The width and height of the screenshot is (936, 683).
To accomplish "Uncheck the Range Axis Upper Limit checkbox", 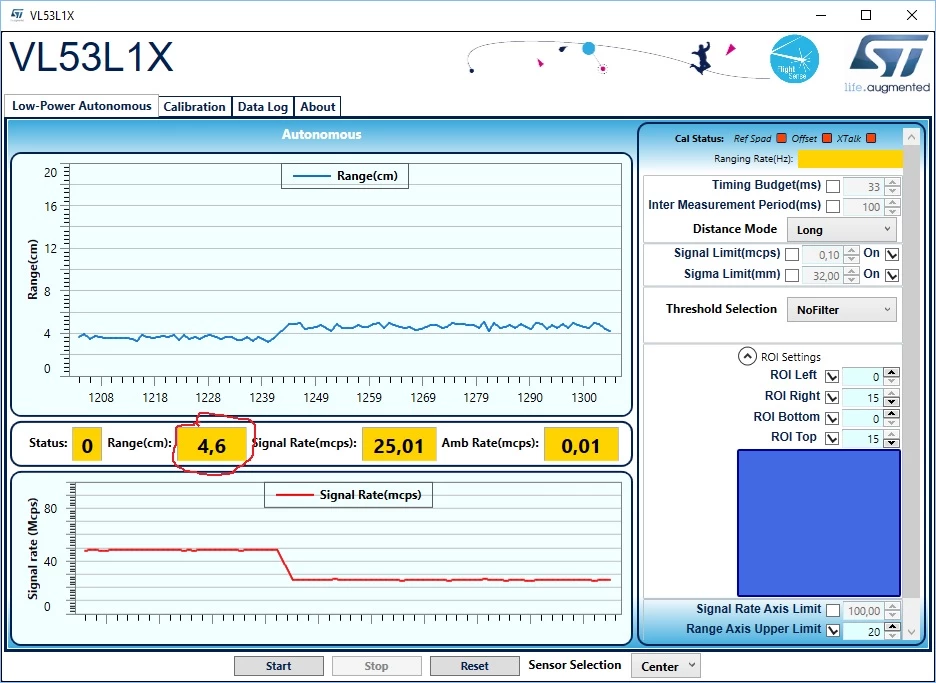I will click(x=833, y=631).
